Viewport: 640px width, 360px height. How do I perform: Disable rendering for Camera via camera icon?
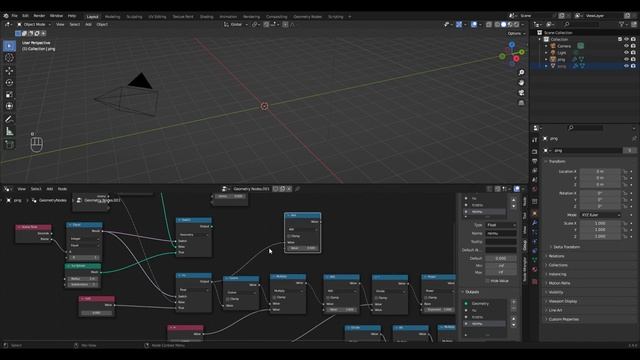(633, 46)
